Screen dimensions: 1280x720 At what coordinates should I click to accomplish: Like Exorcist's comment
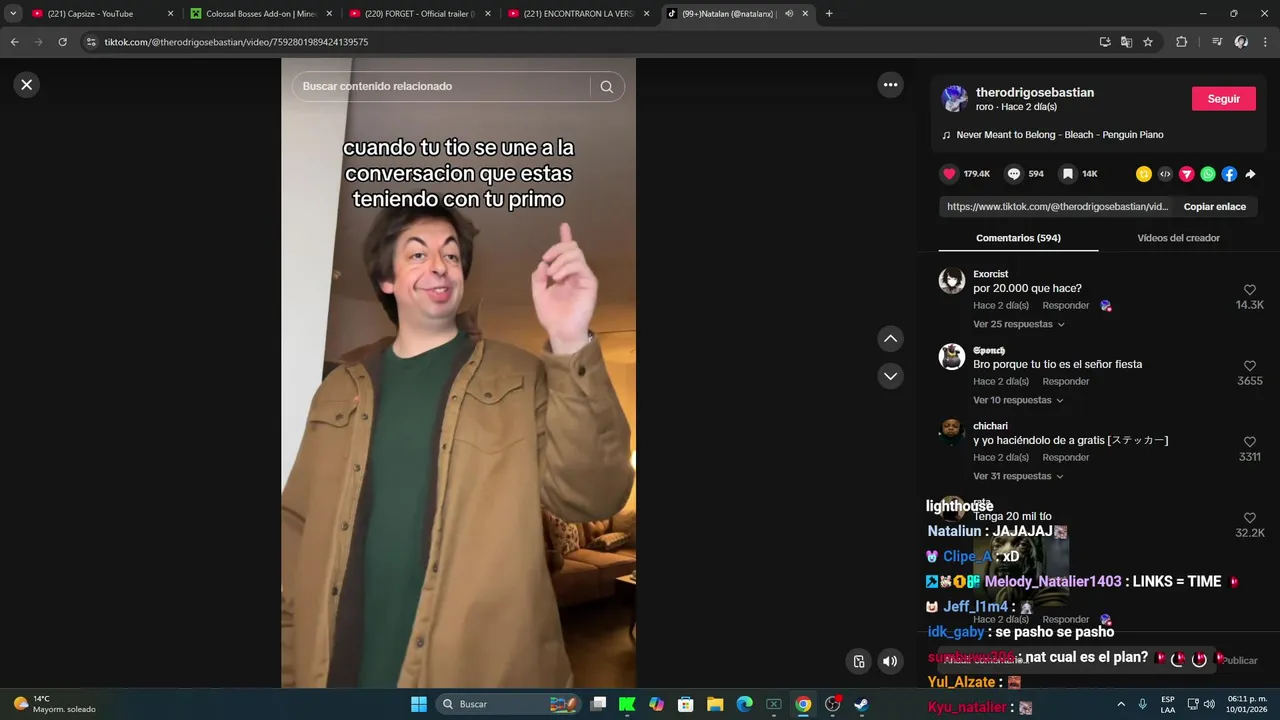pyautogui.click(x=1250, y=290)
